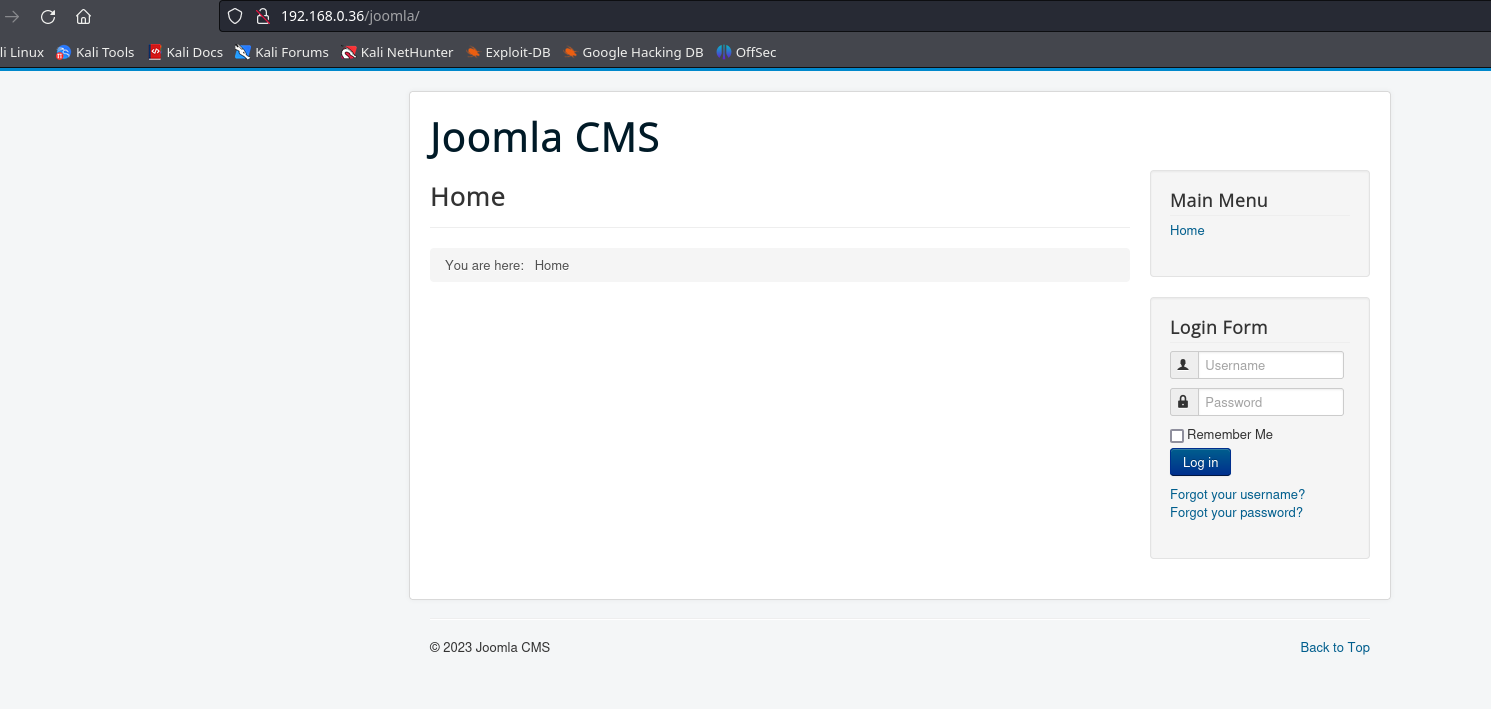The image size is (1491, 709).
Task: Open the Kali Tools bookmark
Action: (95, 52)
